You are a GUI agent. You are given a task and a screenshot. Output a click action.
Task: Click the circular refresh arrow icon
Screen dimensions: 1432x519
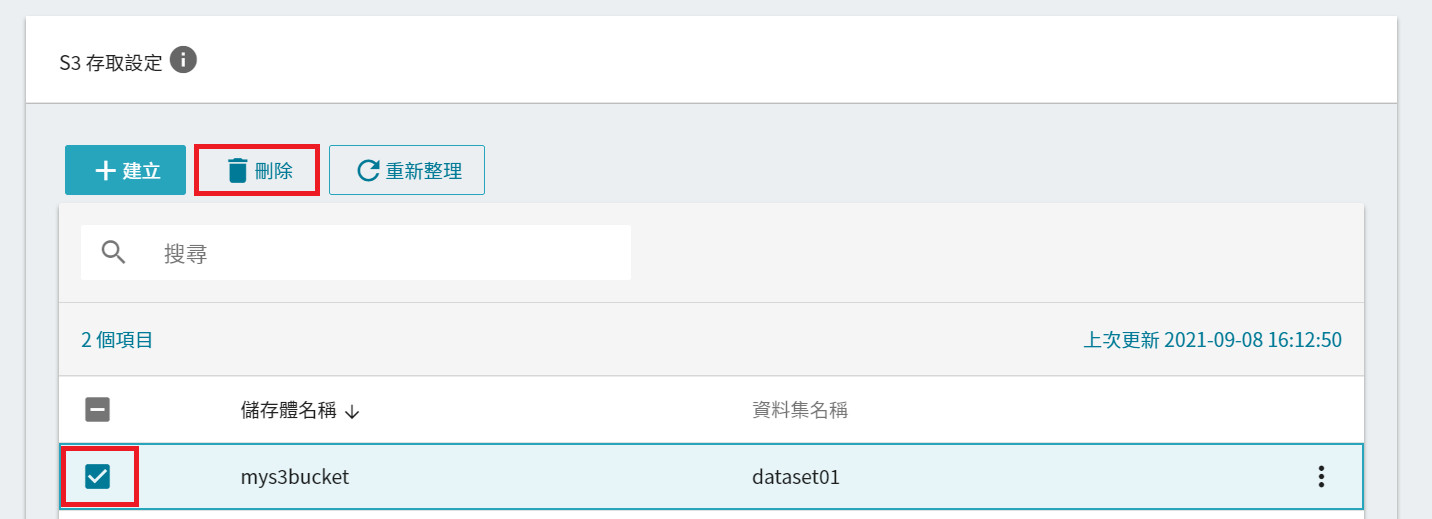tap(368, 170)
